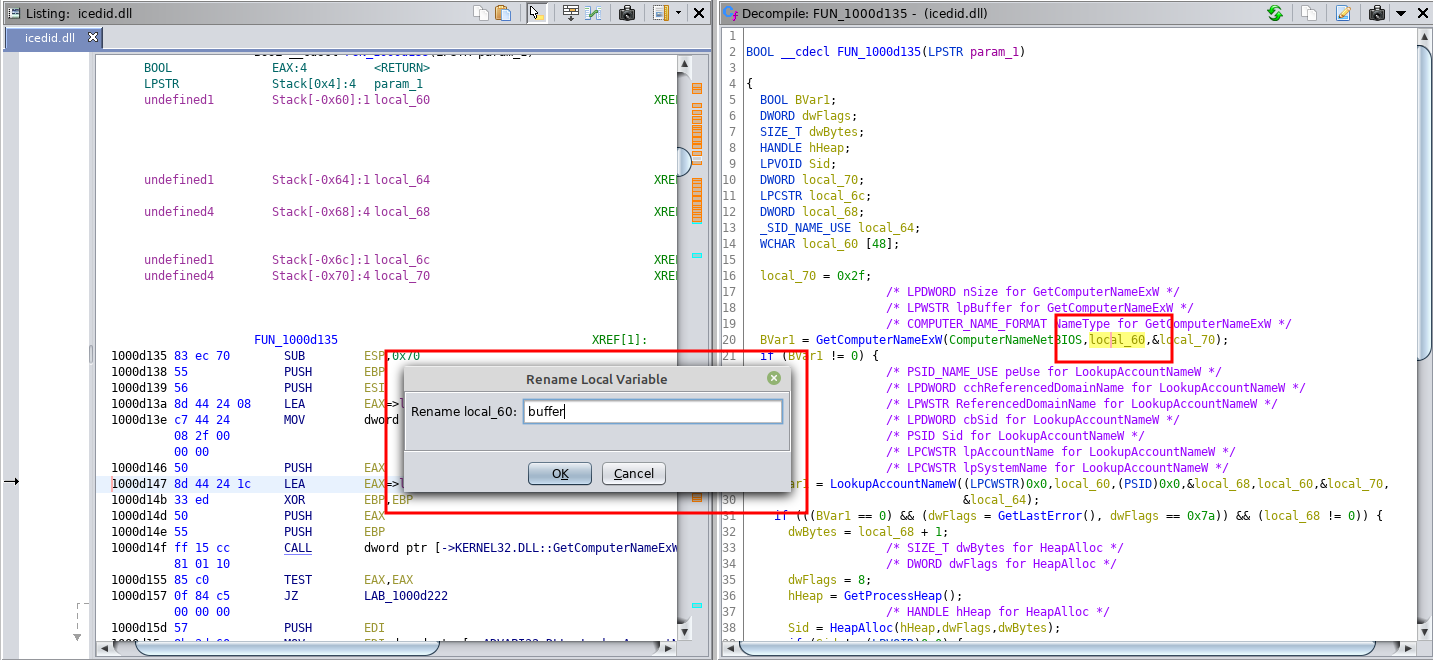Select FUN_1000d135 label in the Listing
1433x660 pixels.
point(296,340)
